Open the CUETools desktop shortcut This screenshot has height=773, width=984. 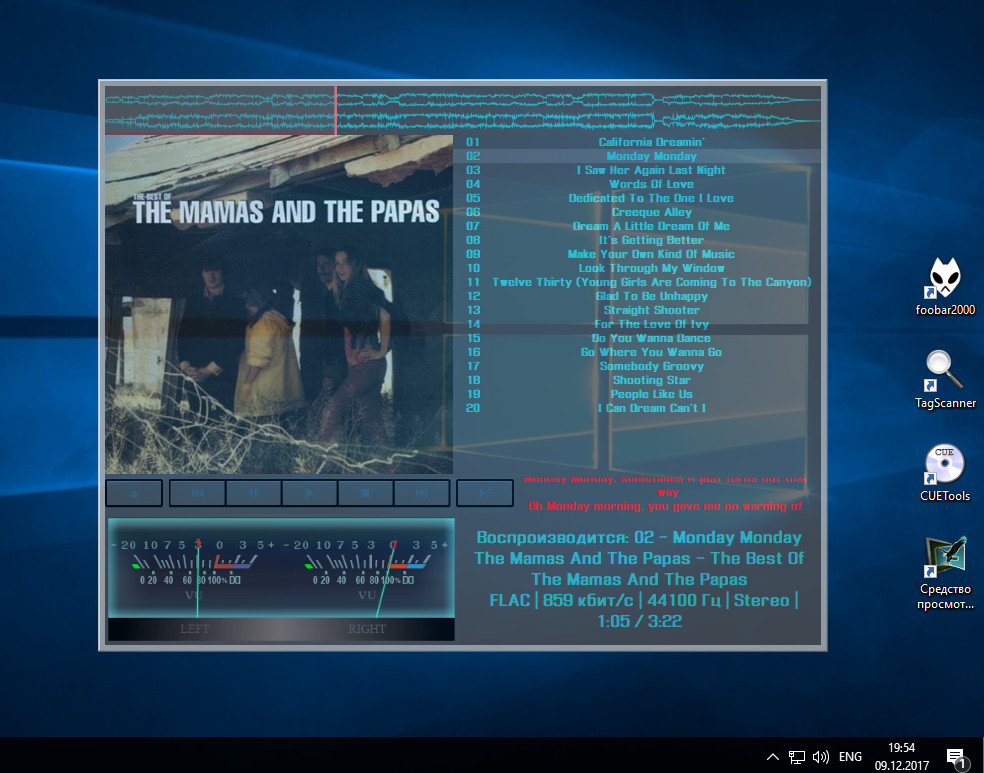click(x=945, y=472)
